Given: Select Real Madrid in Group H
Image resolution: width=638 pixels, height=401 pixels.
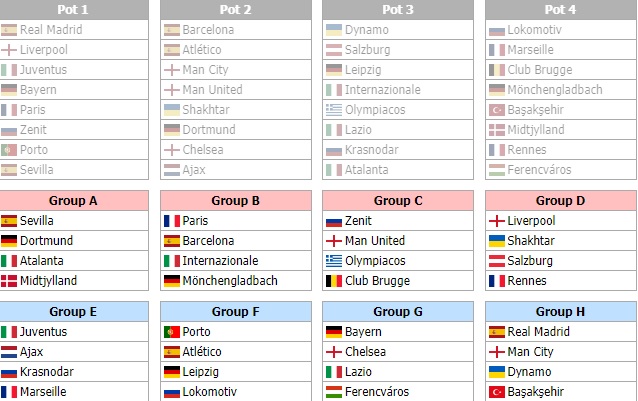Looking at the screenshot, I should click(538, 332).
